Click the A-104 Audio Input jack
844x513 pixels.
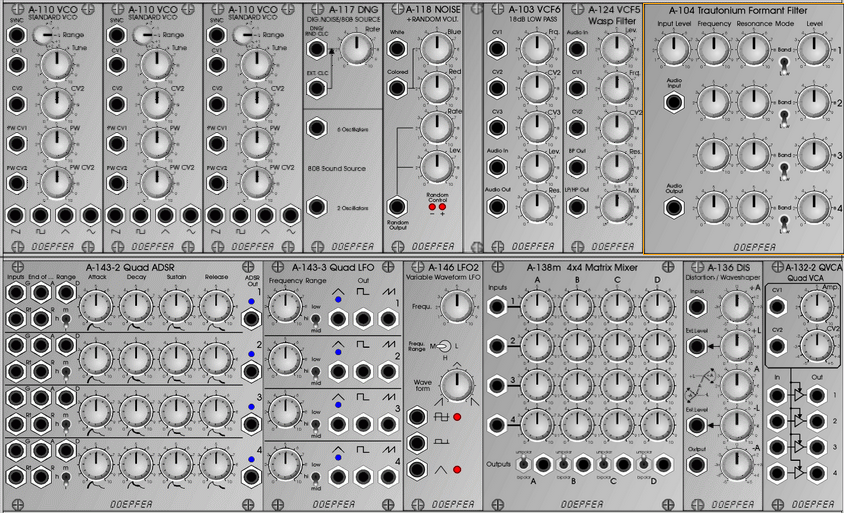pos(674,102)
